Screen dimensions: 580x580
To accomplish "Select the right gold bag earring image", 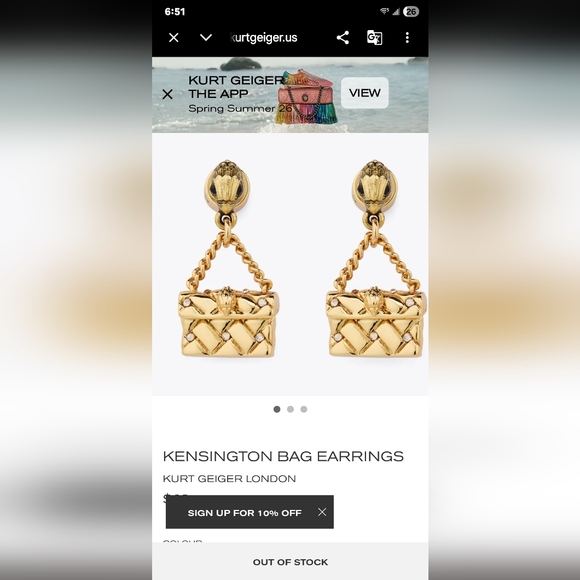I will point(375,259).
